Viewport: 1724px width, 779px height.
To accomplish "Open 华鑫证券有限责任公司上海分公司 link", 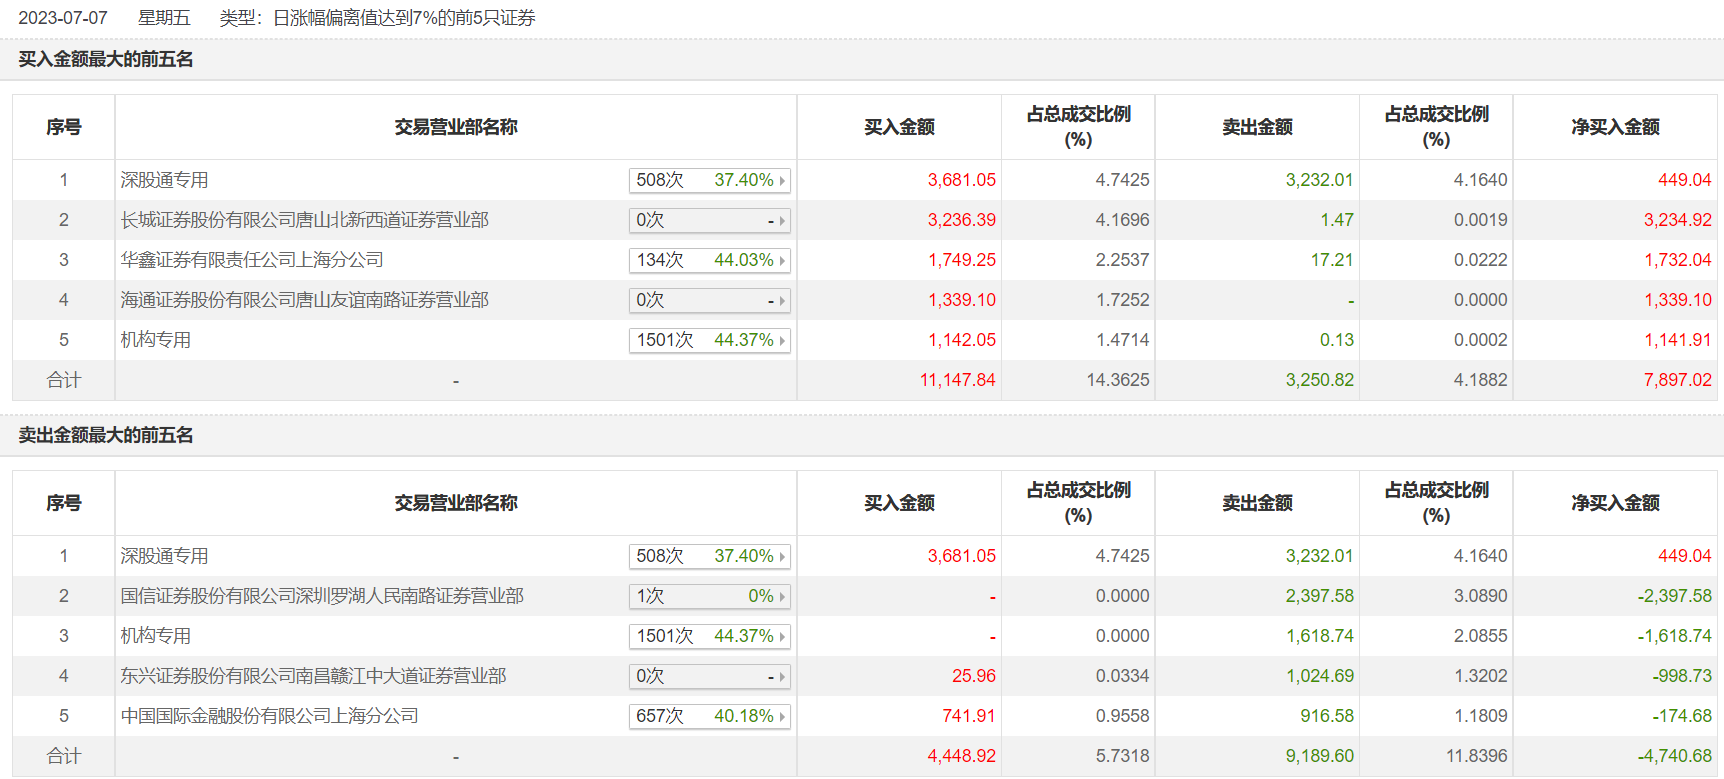I will 252,260.
